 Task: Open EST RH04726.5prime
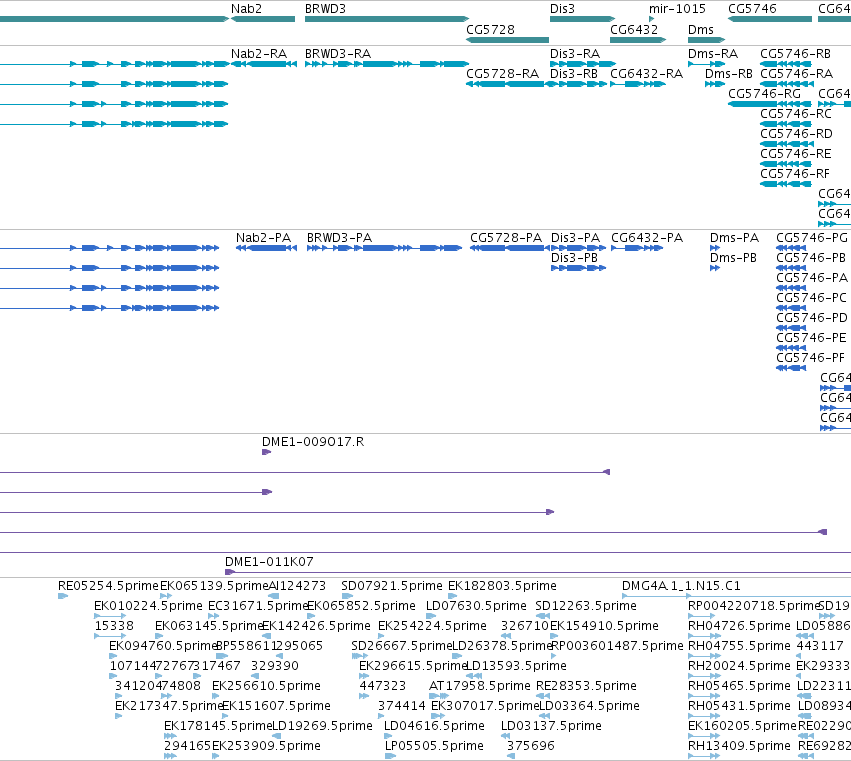(702, 636)
